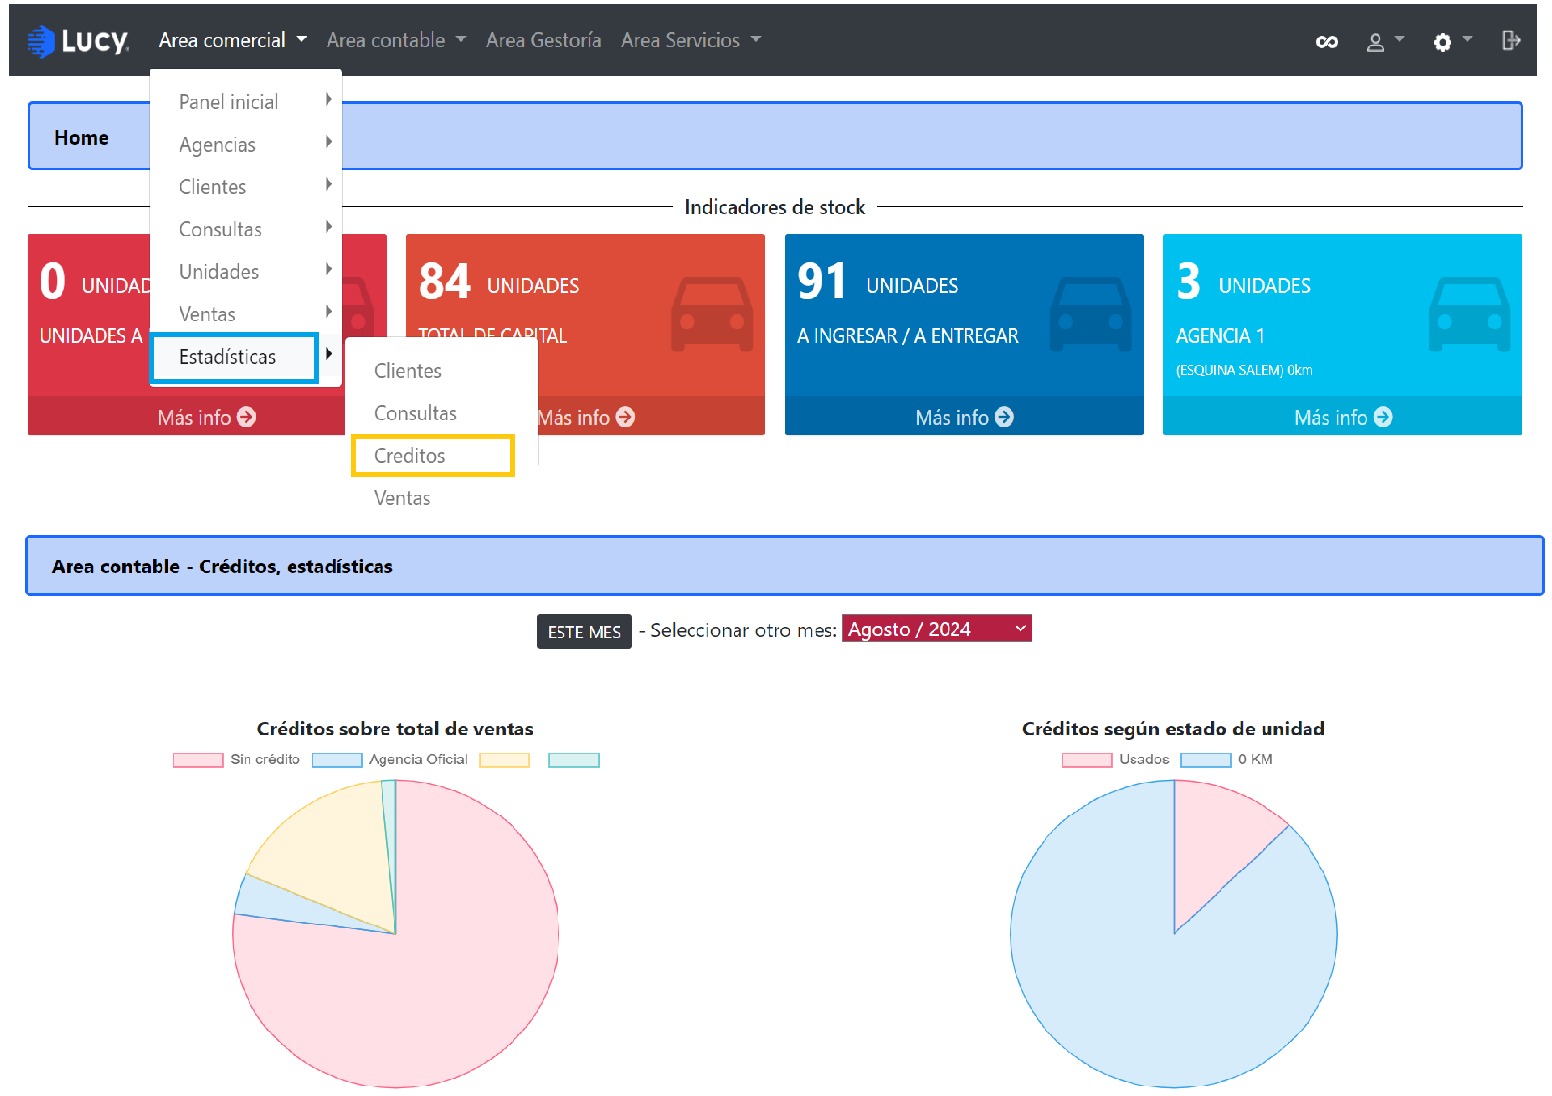
Task: Select Estadísticas menu entry
Action: (245, 357)
